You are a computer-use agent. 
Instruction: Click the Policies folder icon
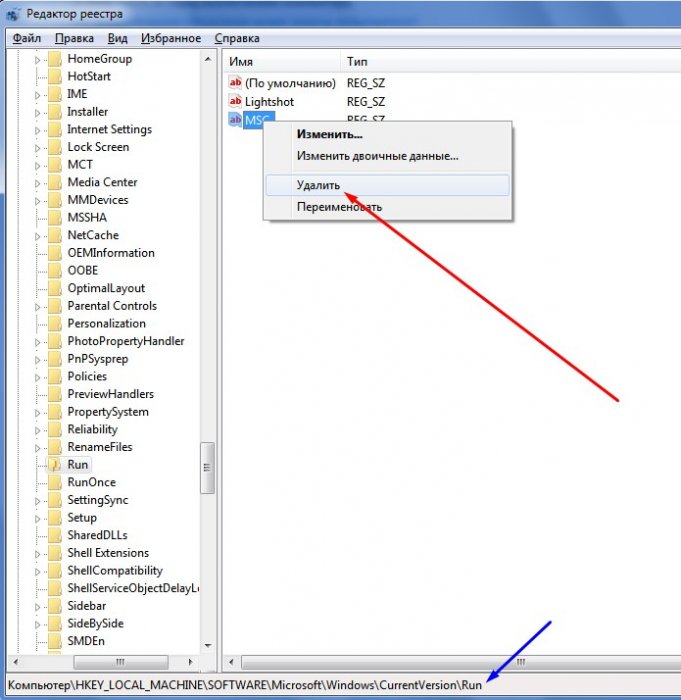pos(55,377)
